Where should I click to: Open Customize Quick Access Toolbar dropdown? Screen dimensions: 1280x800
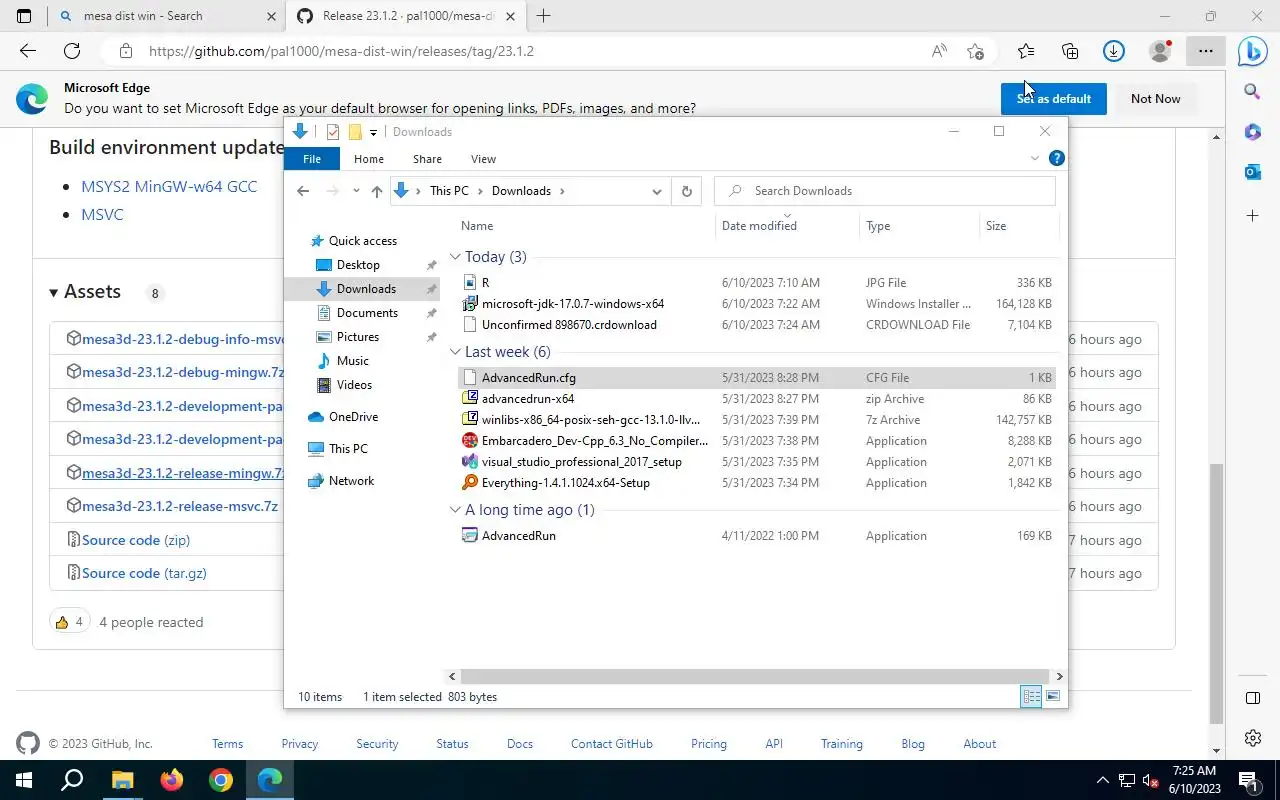click(373, 132)
